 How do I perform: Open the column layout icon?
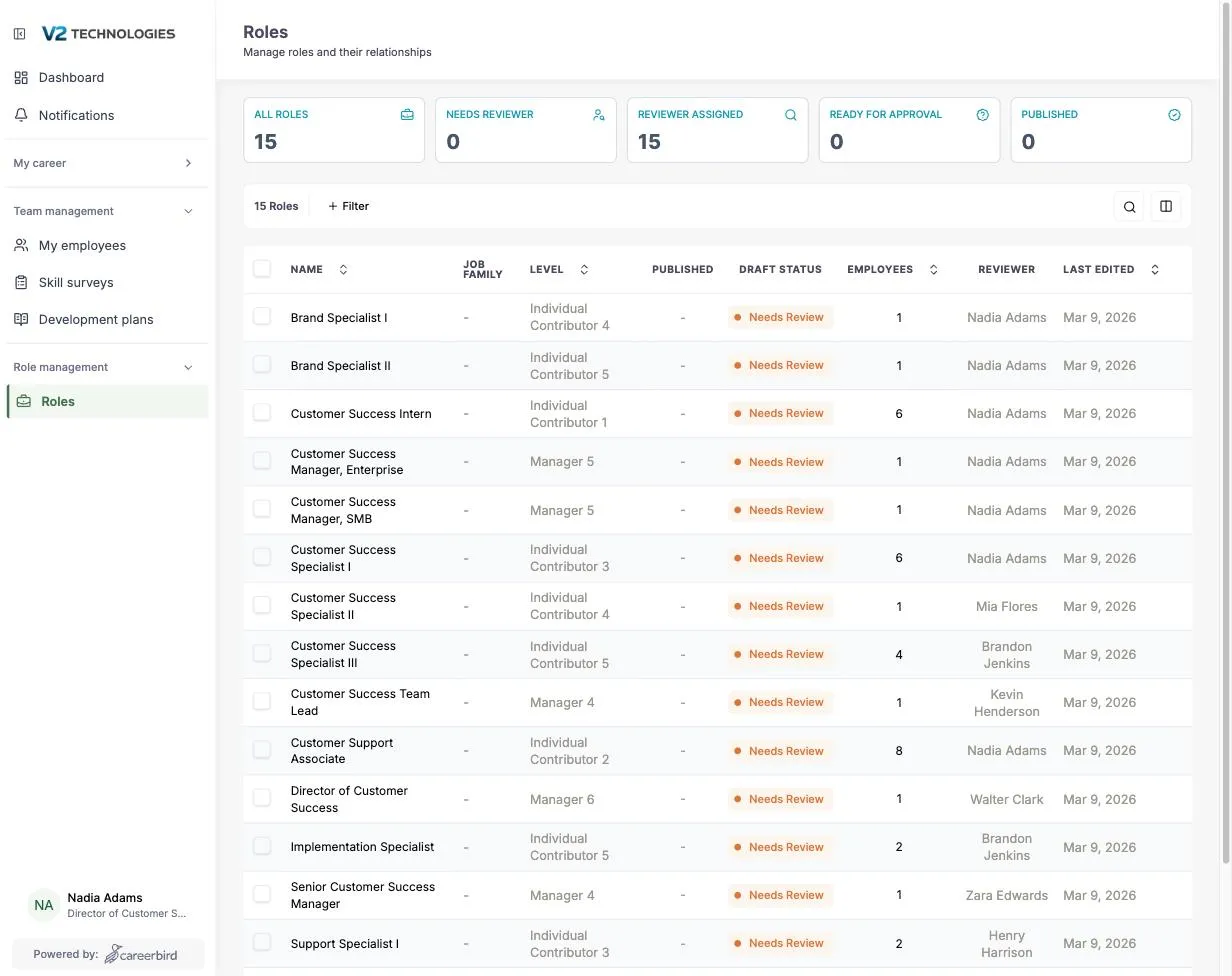1166,207
